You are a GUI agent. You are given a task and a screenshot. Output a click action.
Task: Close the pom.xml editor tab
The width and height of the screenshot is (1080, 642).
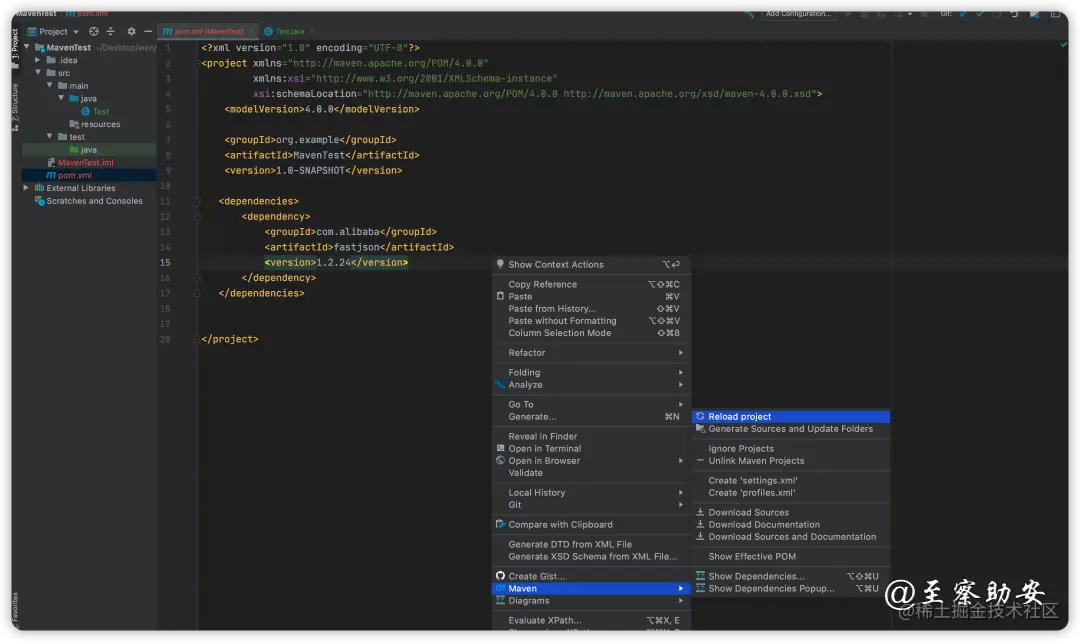point(251,32)
